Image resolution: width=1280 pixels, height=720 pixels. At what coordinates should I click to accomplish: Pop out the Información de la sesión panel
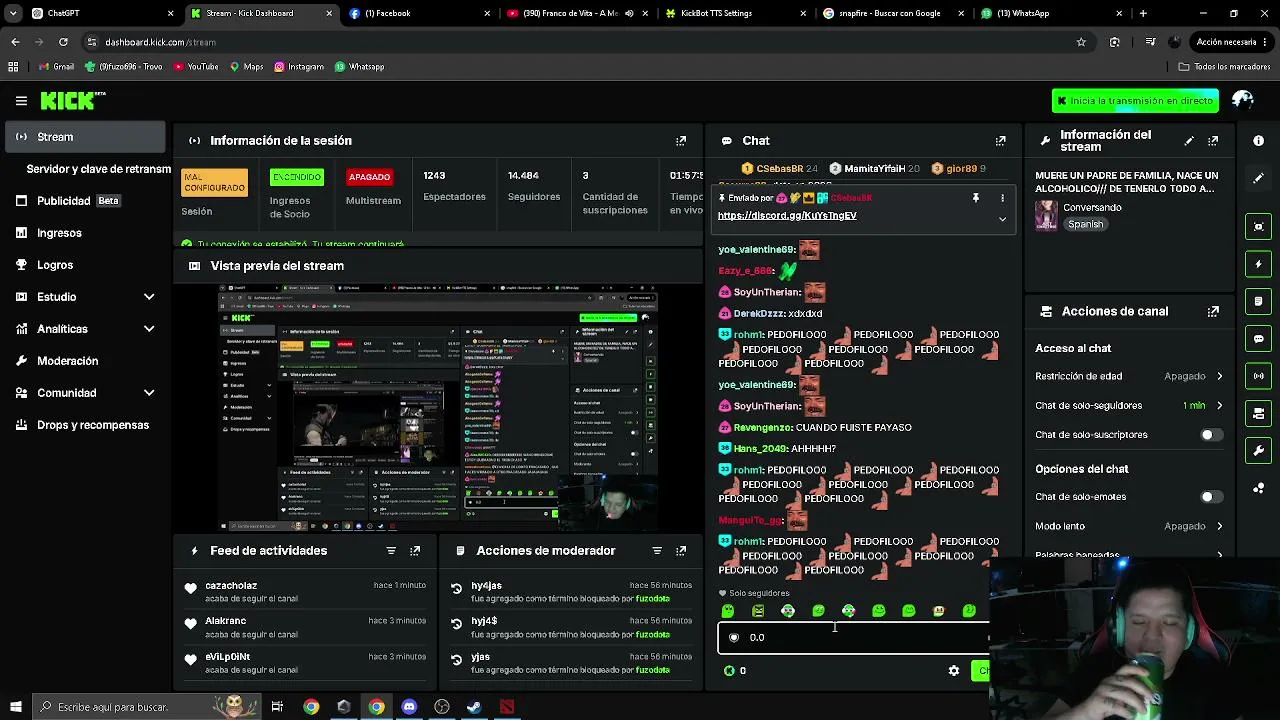pyautogui.click(x=681, y=141)
